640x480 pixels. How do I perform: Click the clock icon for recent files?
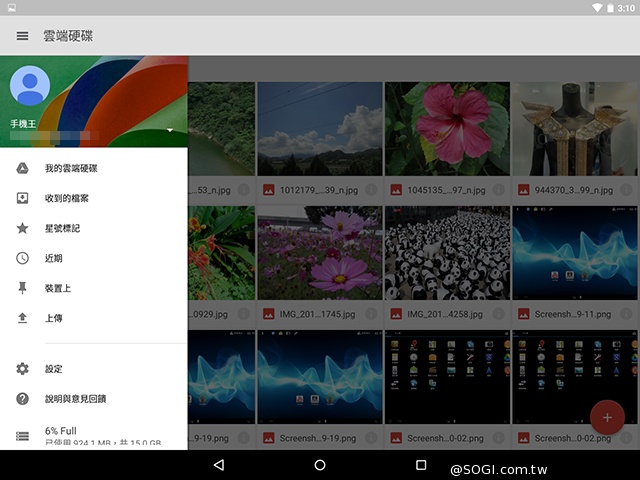pyautogui.click(x=22, y=258)
